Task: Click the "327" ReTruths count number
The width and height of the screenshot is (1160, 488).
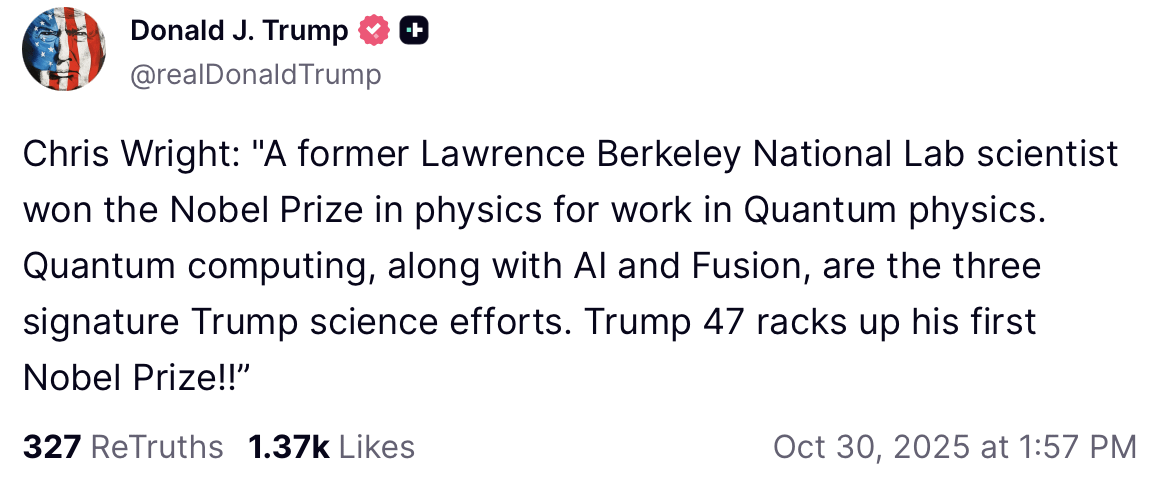Action: 51,446
